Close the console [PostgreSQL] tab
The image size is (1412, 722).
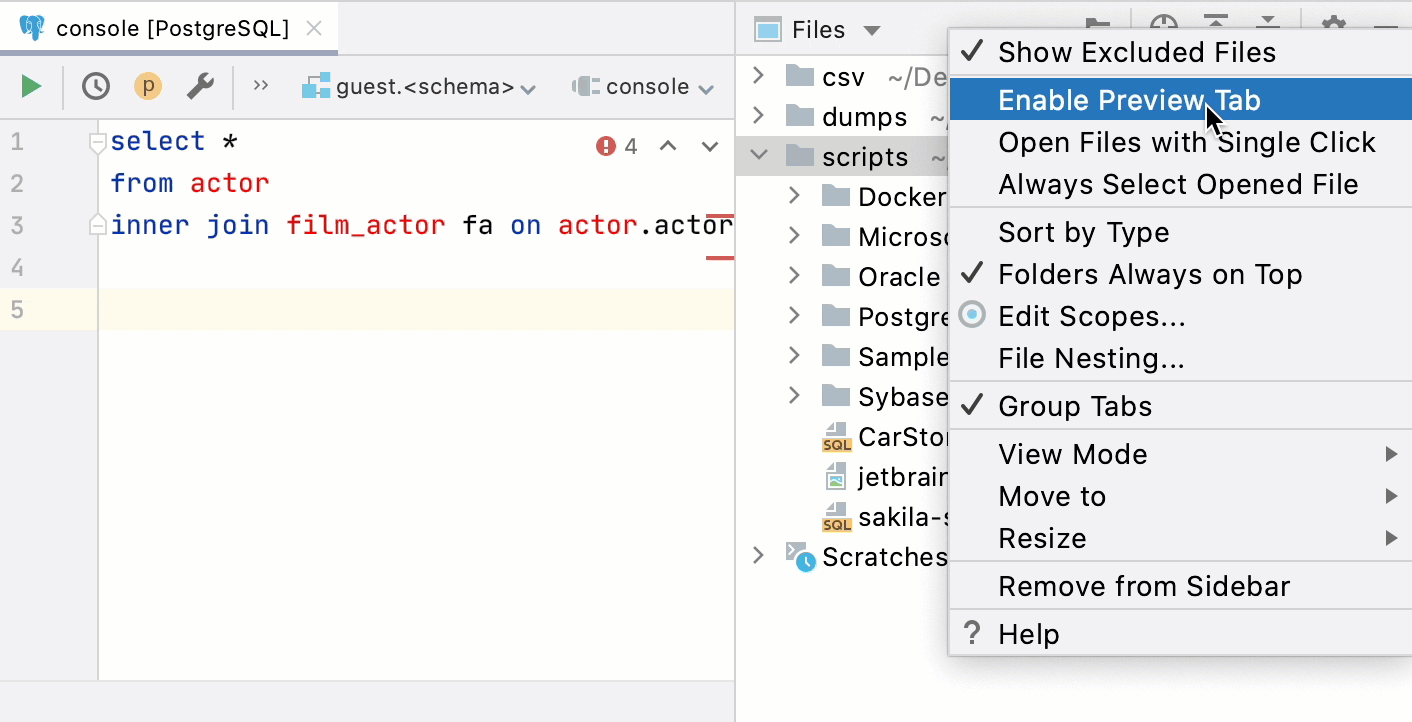[x=314, y=29]
